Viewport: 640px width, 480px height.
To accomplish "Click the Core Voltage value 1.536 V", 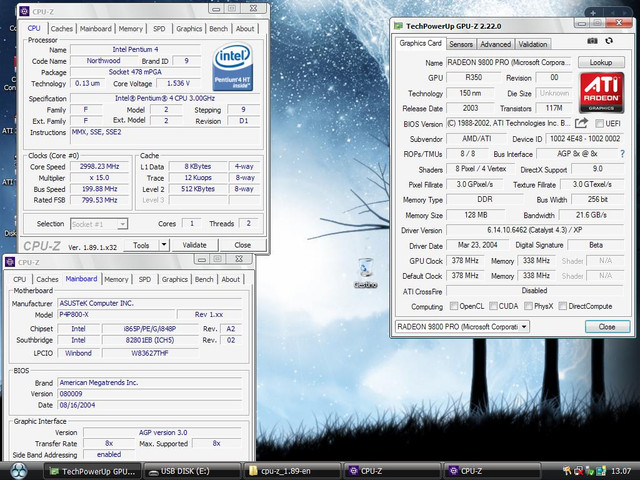I will coord(178,83).
